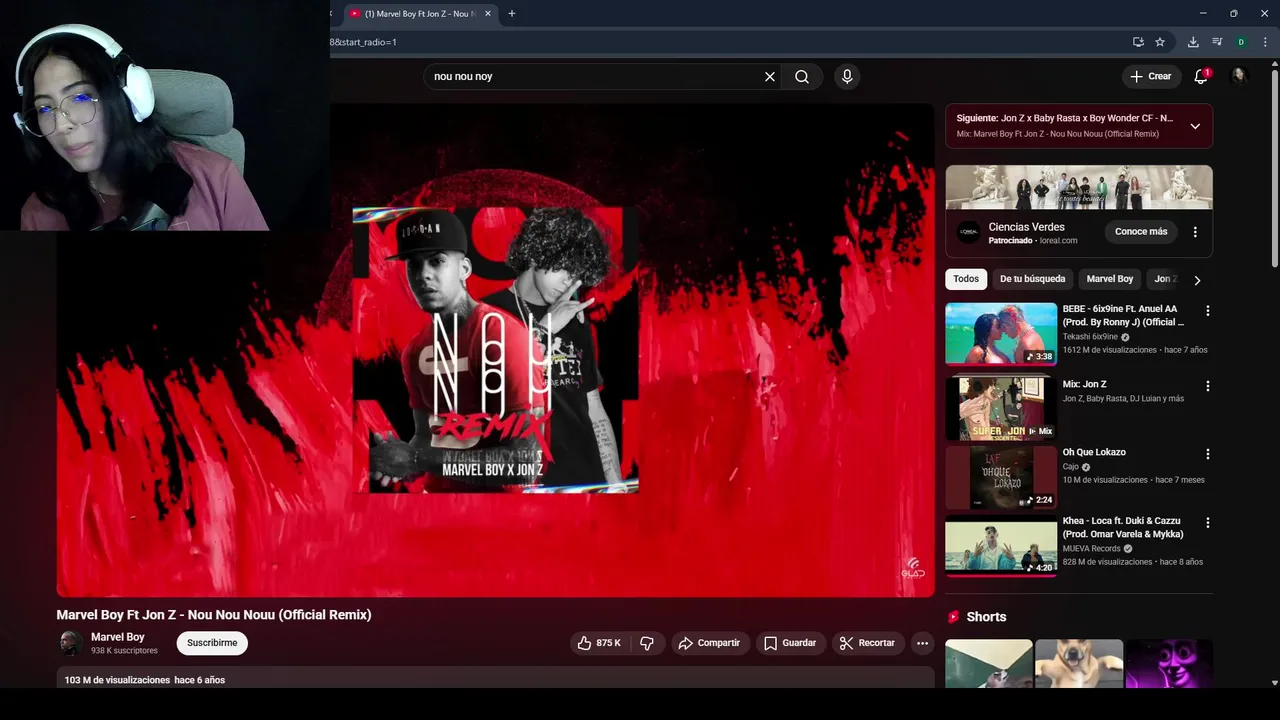
Task: Expand the Siguiente mix playlist panel
Action: coord(1195,126)
